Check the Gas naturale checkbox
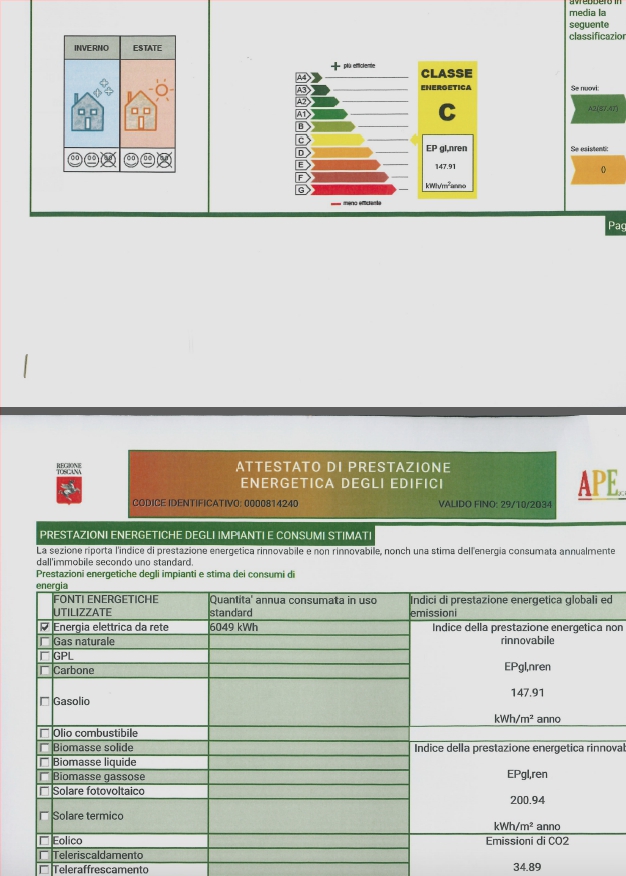Image resolution: width=626 pixels, height=876 pixels. coord(45,642)
